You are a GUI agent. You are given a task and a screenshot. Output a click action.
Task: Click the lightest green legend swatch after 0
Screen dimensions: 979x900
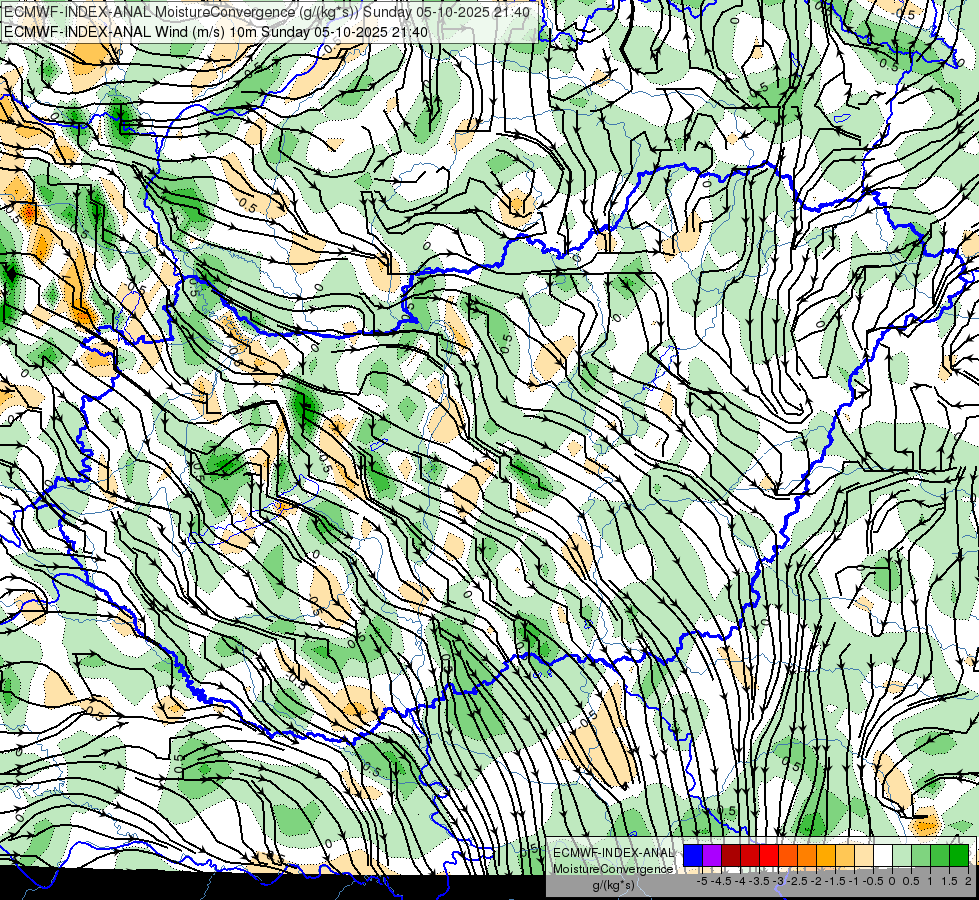(902, 855)
